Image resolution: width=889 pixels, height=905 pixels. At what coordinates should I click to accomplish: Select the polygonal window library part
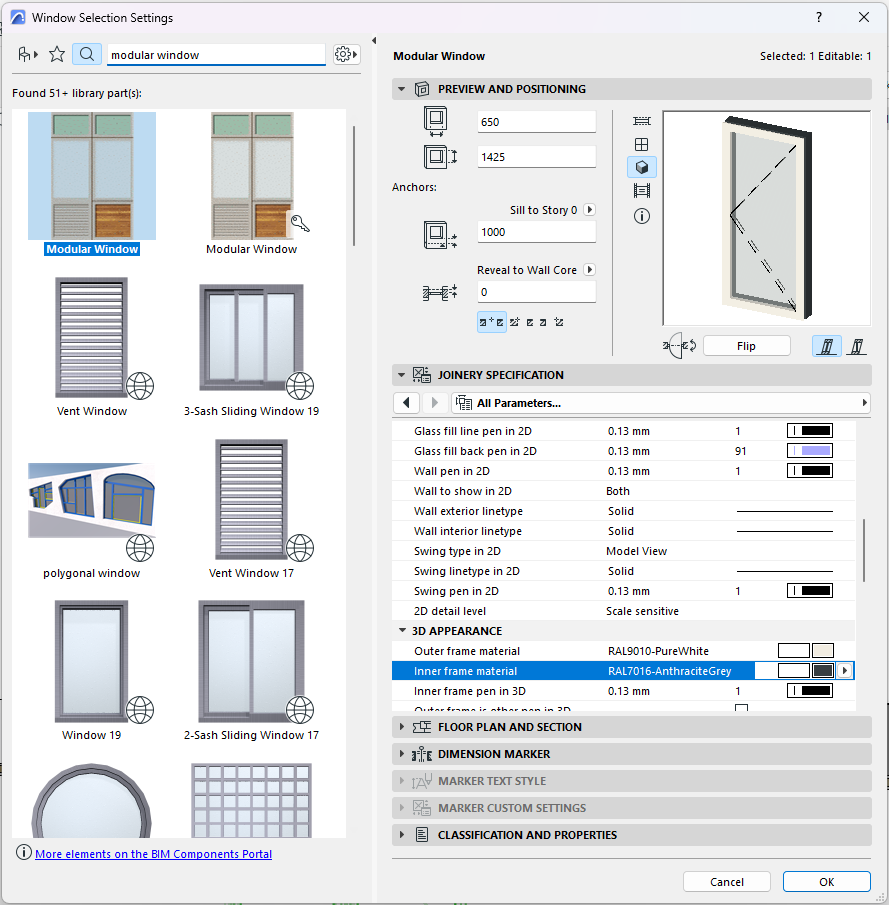click(x=92, y=500)
